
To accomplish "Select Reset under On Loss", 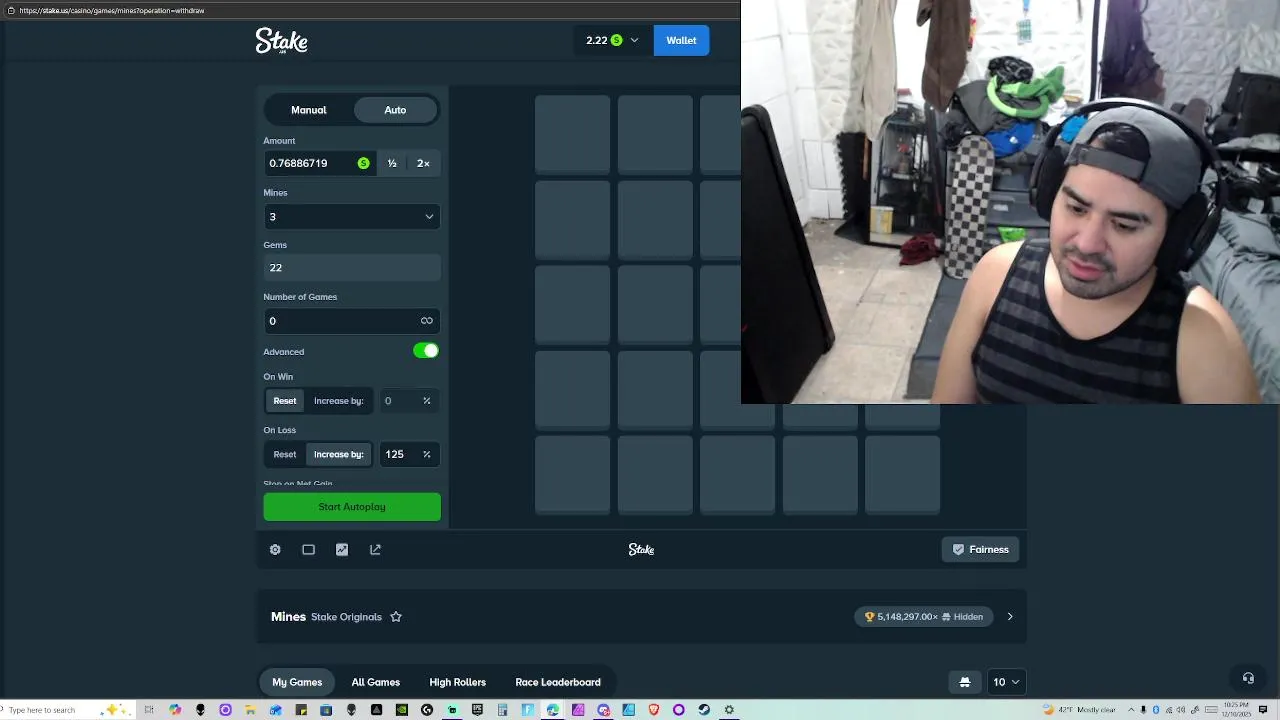I will pos(285,454).
